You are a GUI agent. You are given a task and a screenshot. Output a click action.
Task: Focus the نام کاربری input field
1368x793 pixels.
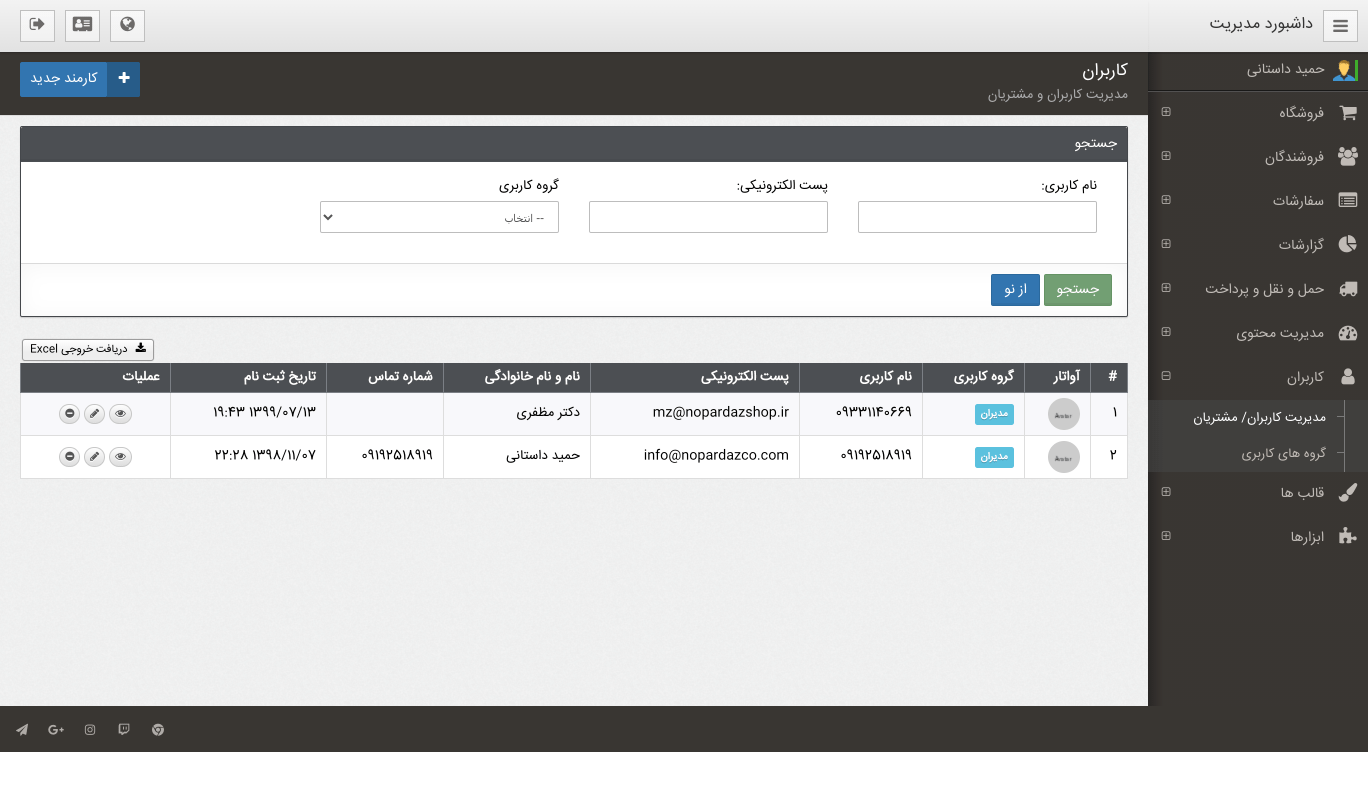coord(977,217)
